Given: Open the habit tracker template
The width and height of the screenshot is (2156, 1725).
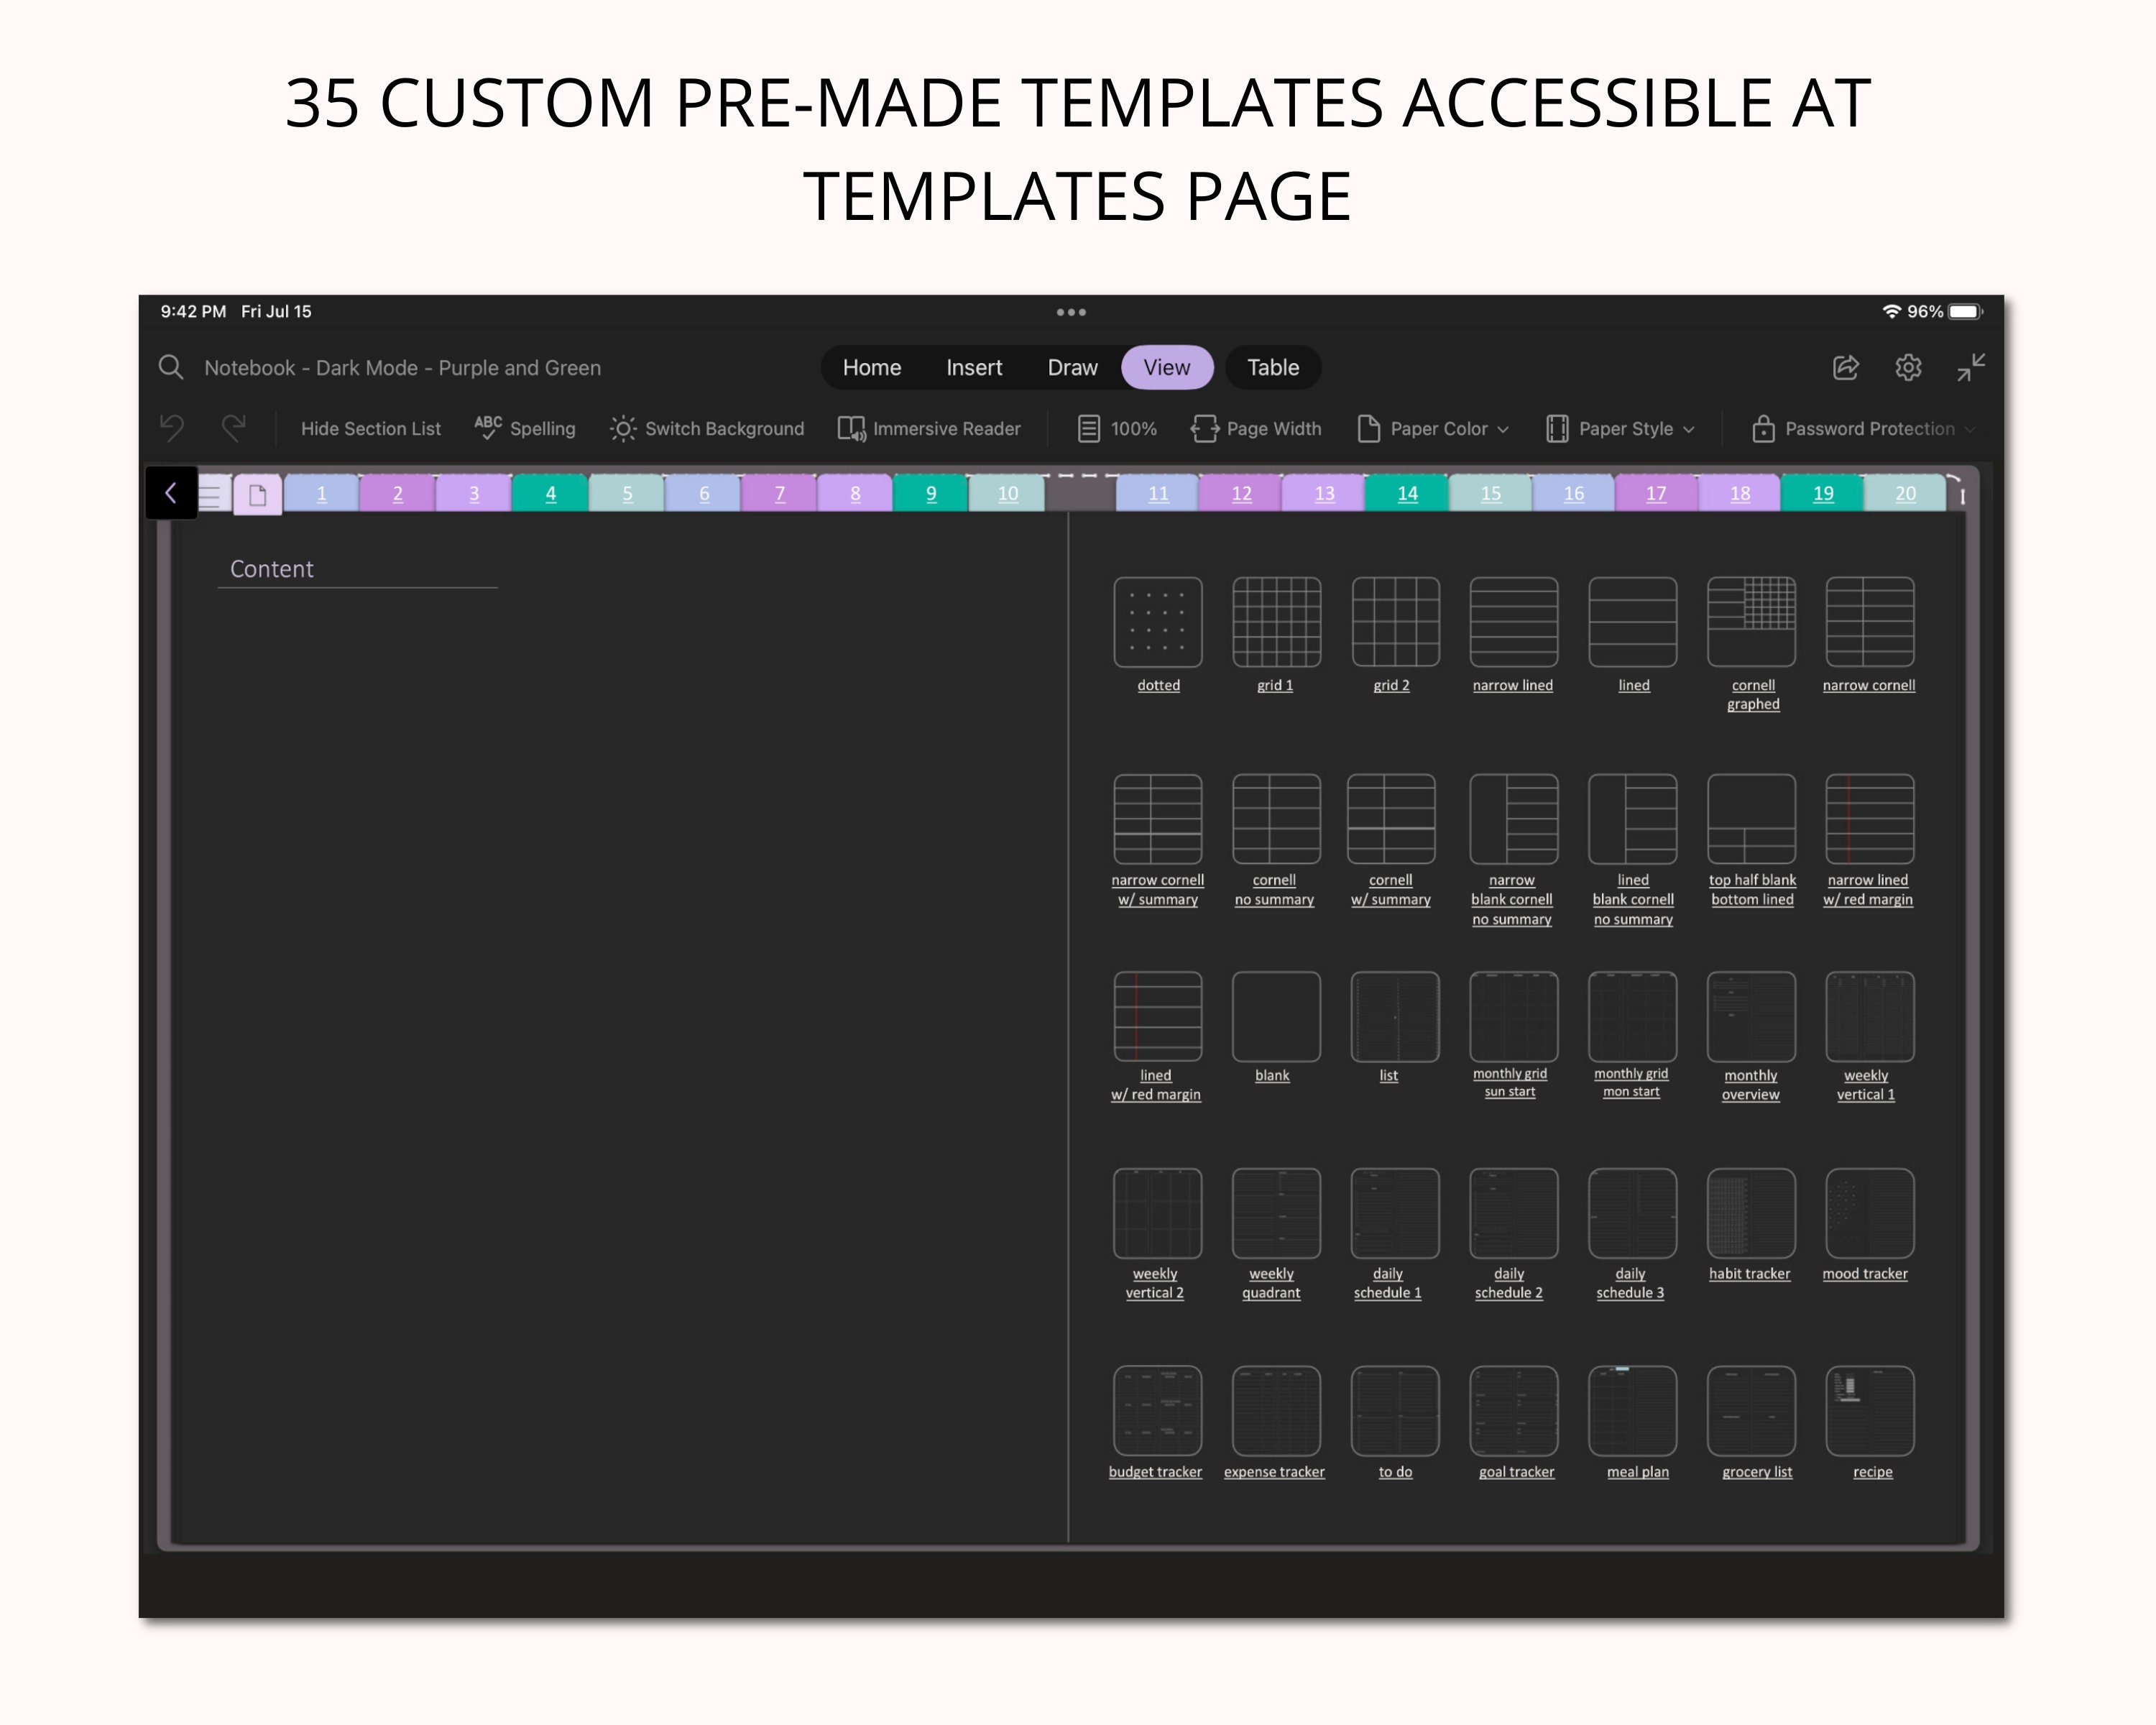Looking at the screenshot, I should tap(1750, 1212).
